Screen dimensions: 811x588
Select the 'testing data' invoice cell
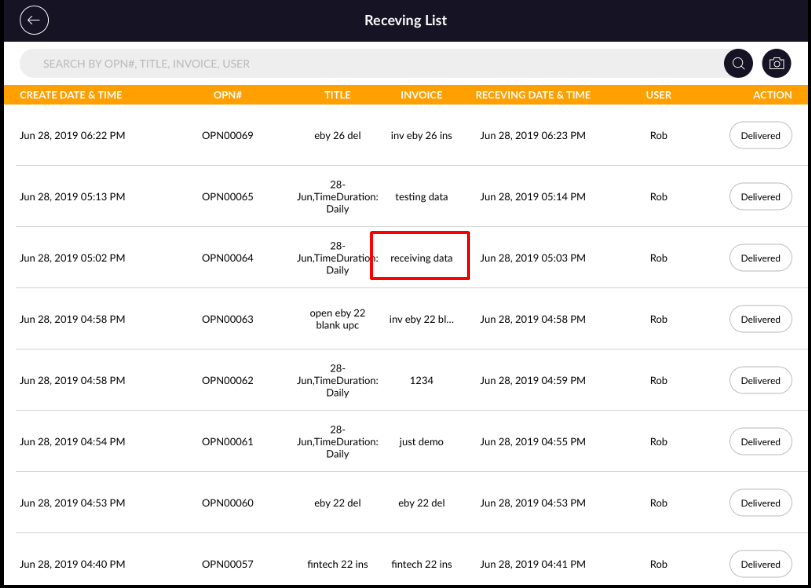click(421, 197)
